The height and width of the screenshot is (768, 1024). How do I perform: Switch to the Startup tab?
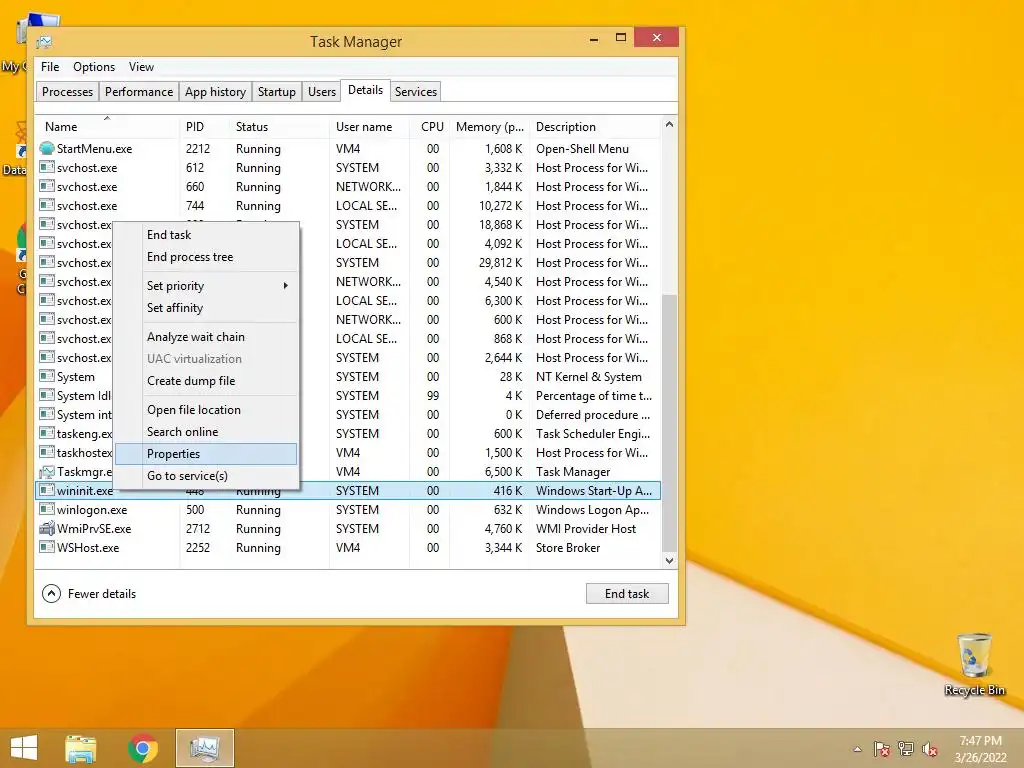[x=277, y=91]
